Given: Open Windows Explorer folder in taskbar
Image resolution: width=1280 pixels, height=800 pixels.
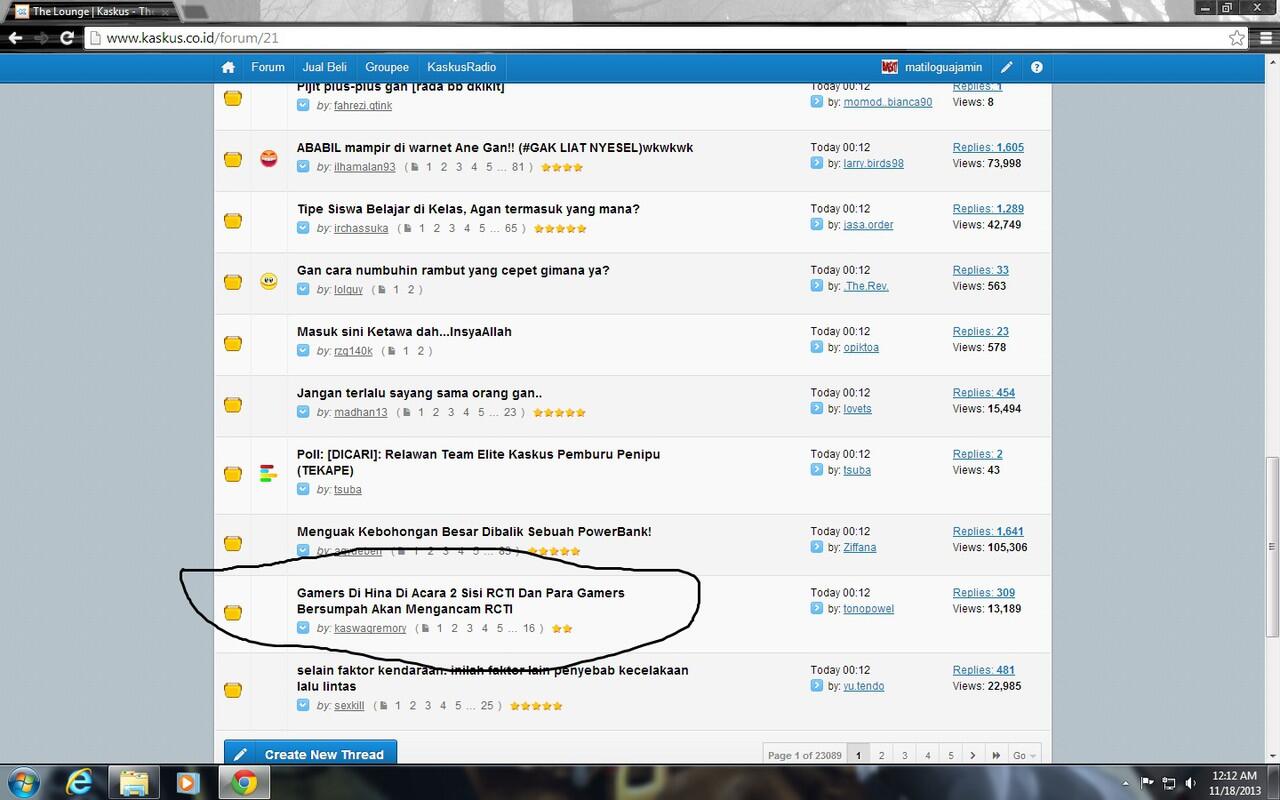Looking at the screenshot, I should click(134, 781).
